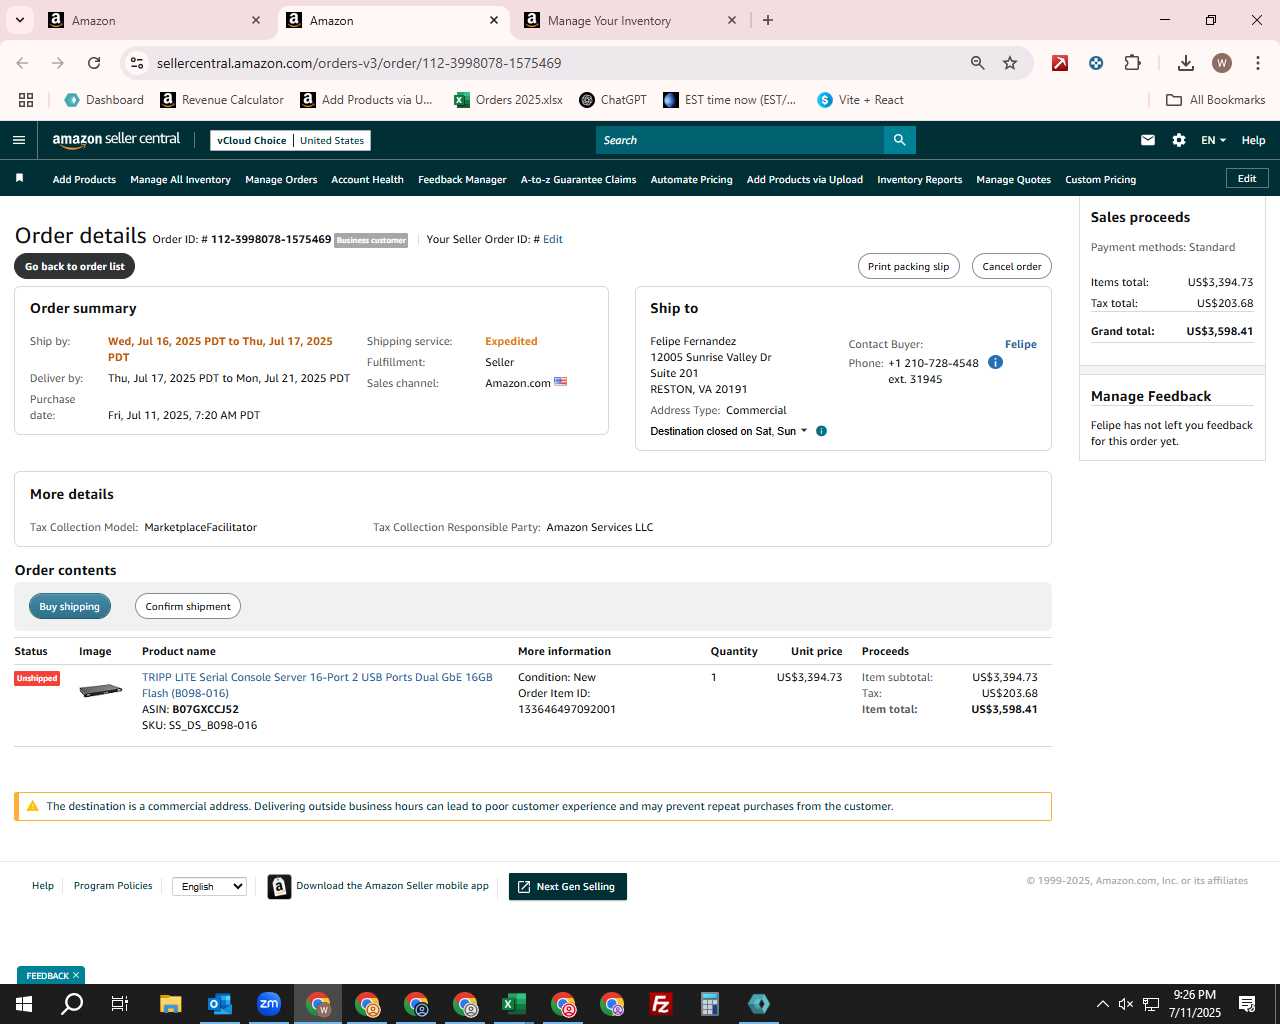Open Manage Orders in the navigation bar

pyautogui.click(x=281, y=180)
